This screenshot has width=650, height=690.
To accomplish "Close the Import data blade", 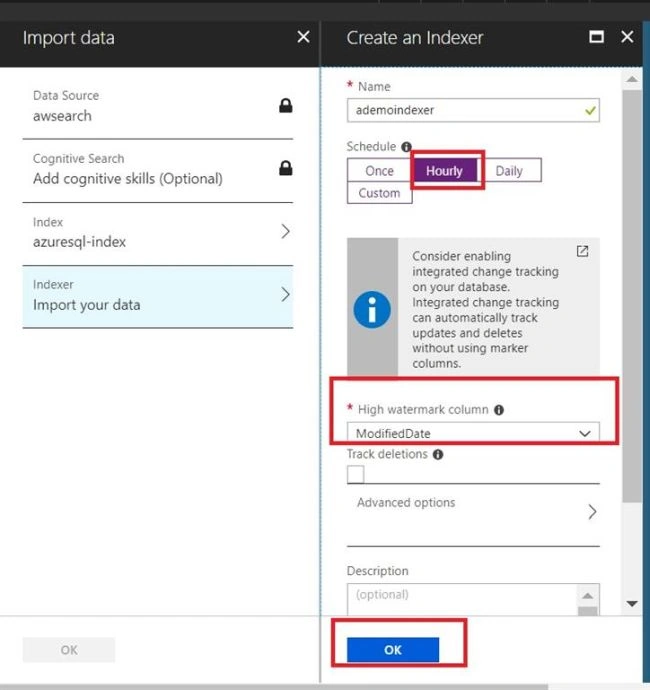I will point(303,37).
